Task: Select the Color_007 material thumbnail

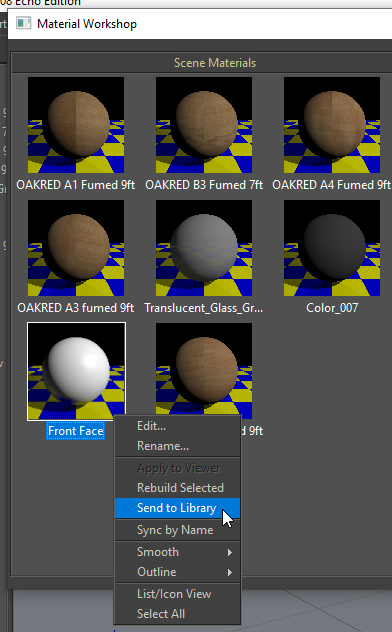Action: click(332, 248)
